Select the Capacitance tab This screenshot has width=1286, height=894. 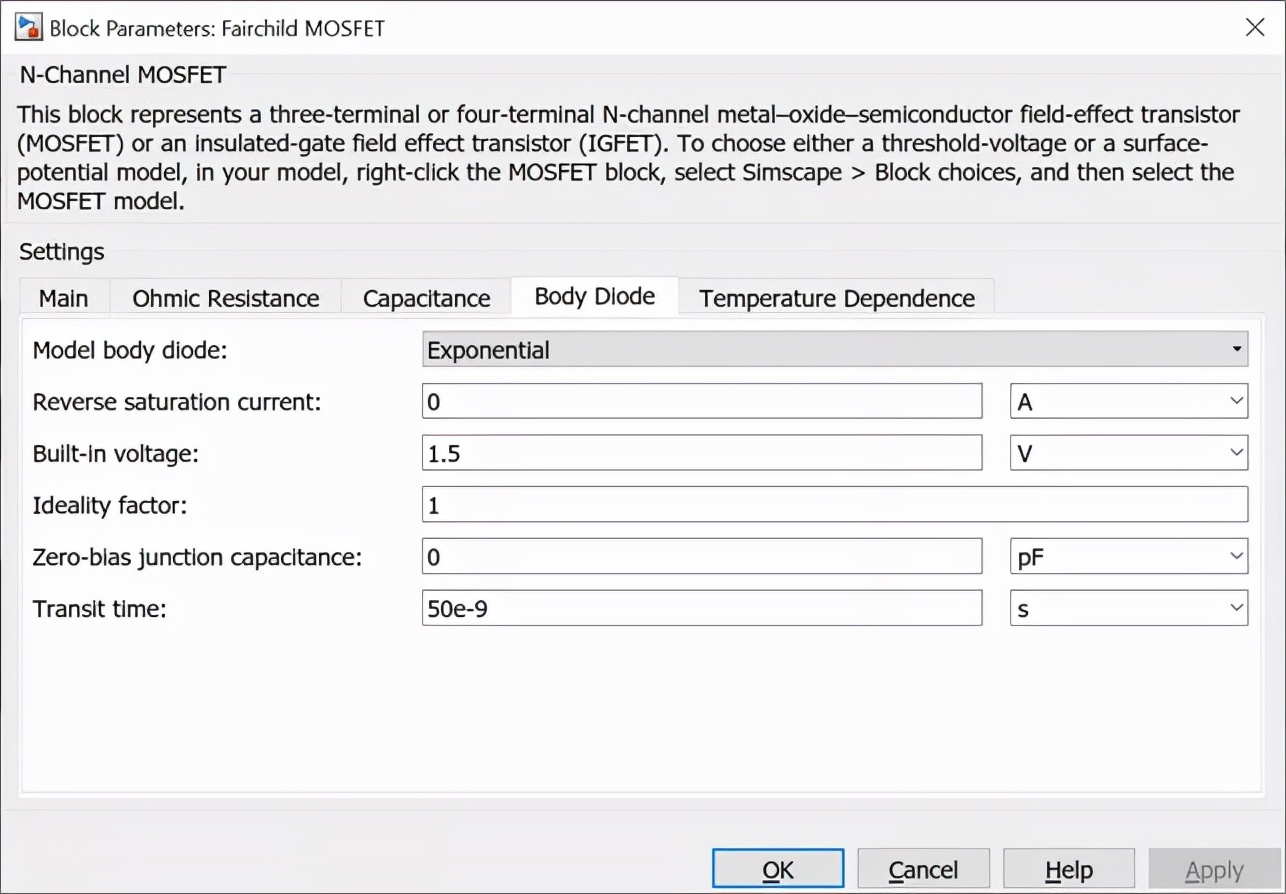(426, 298)
